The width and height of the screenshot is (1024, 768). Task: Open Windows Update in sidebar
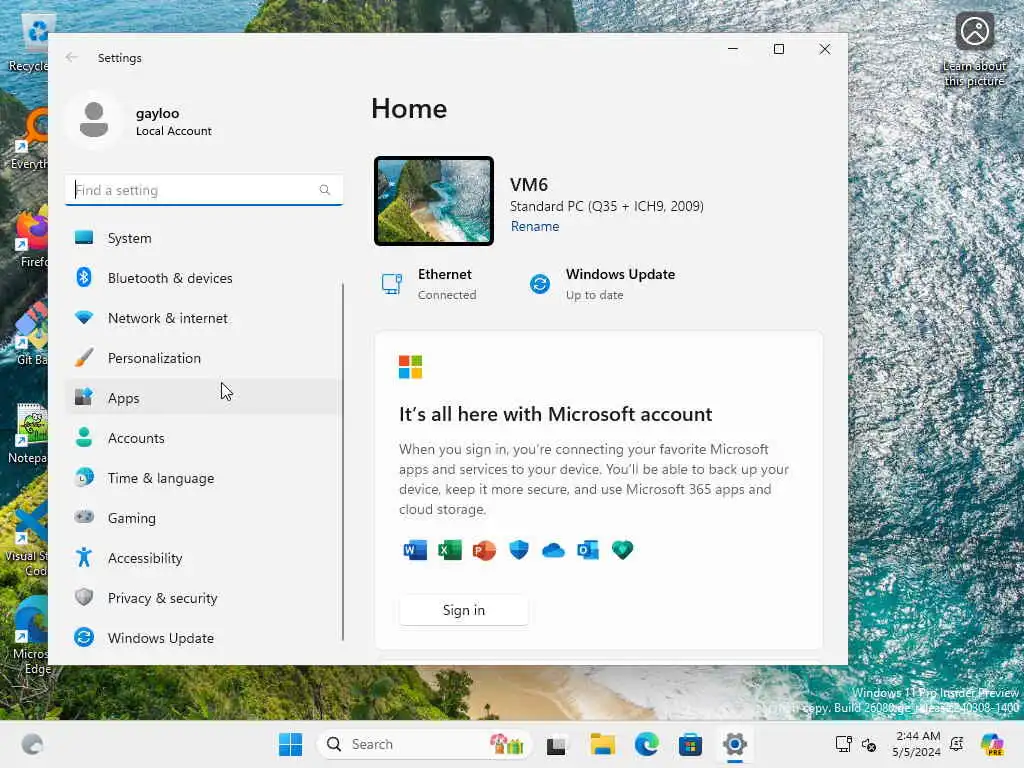point(203,638)
